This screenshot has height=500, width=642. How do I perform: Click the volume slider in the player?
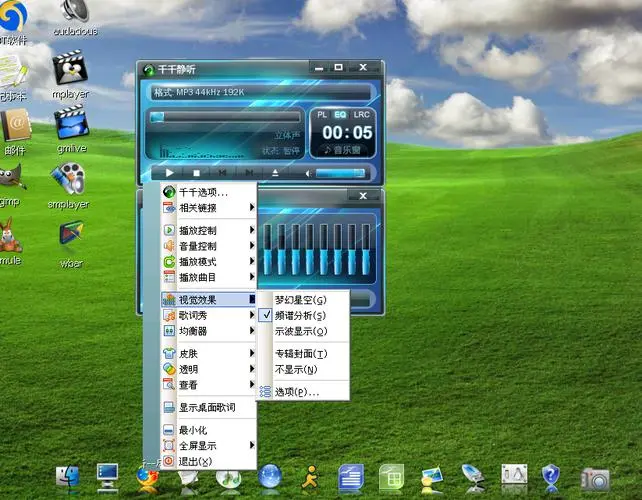[341, 173]
